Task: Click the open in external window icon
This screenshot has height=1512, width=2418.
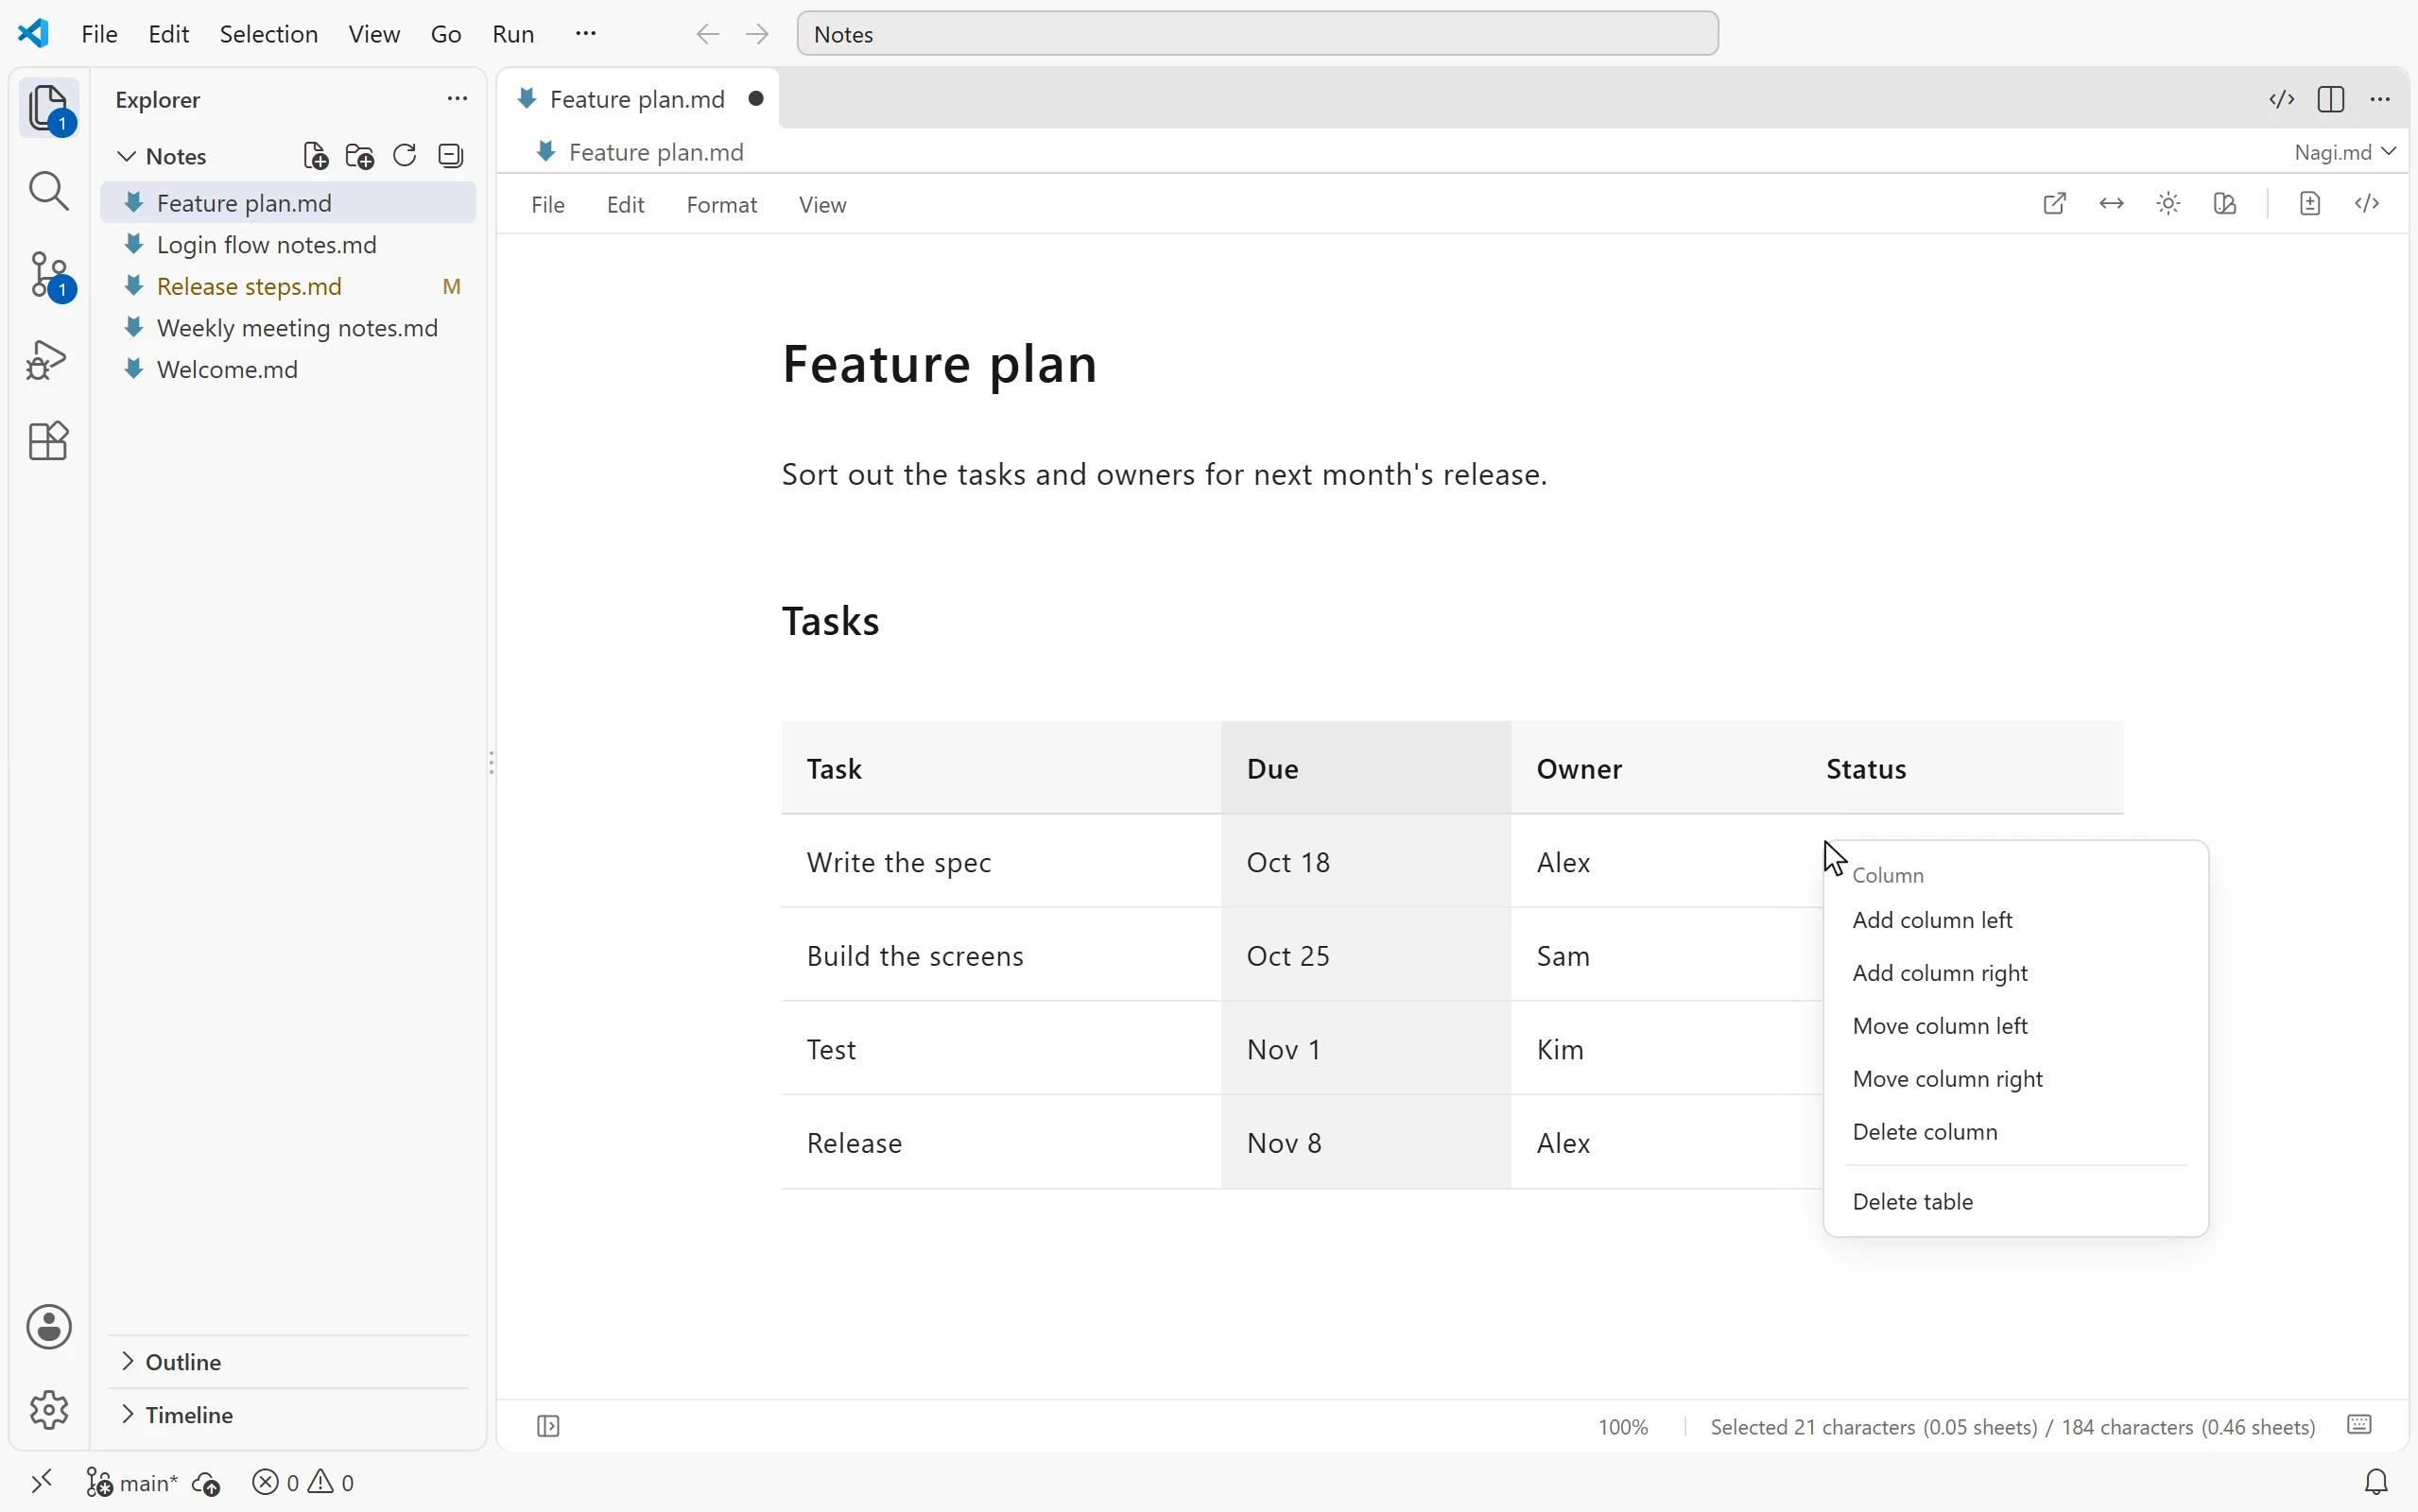Action: click(x=2054, y=204)
